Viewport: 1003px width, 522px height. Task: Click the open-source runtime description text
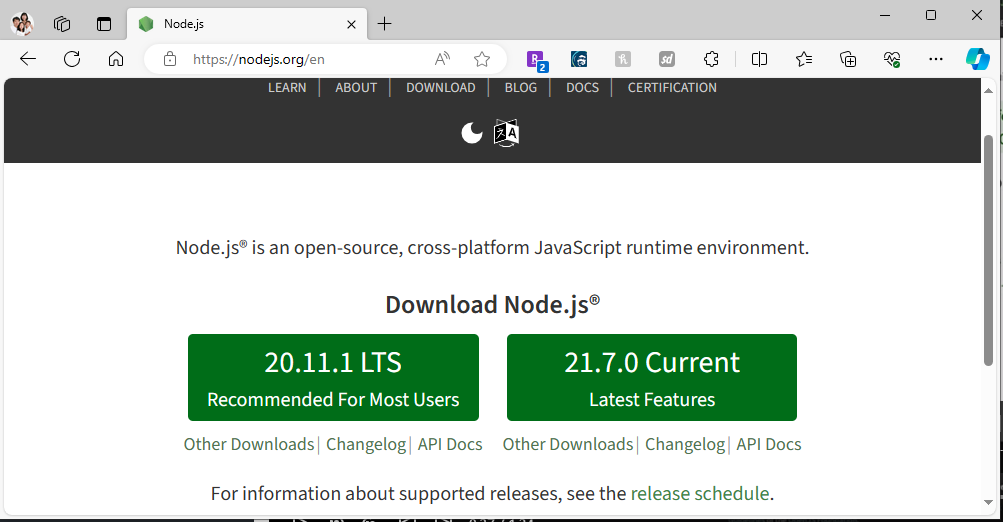point(493,248)
